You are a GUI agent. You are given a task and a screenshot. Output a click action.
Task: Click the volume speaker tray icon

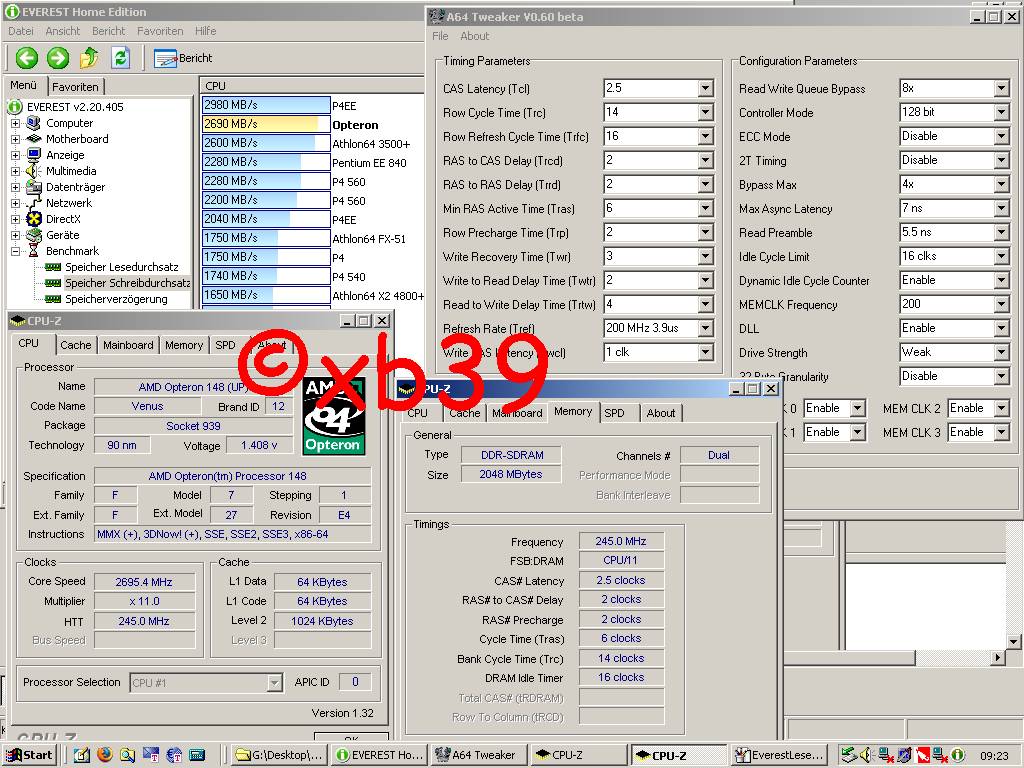coord(867,756)
